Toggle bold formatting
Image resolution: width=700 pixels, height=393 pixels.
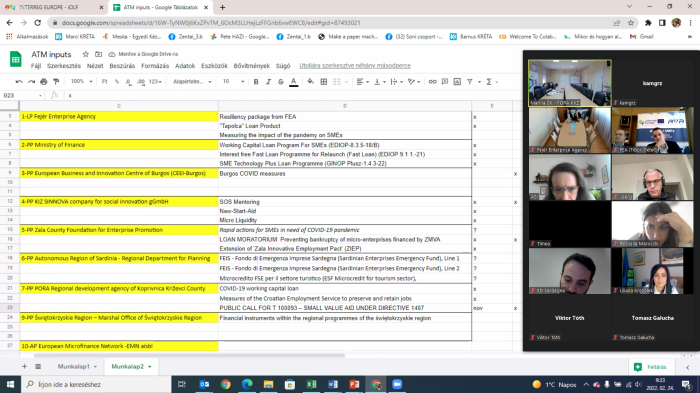point(256,82)
